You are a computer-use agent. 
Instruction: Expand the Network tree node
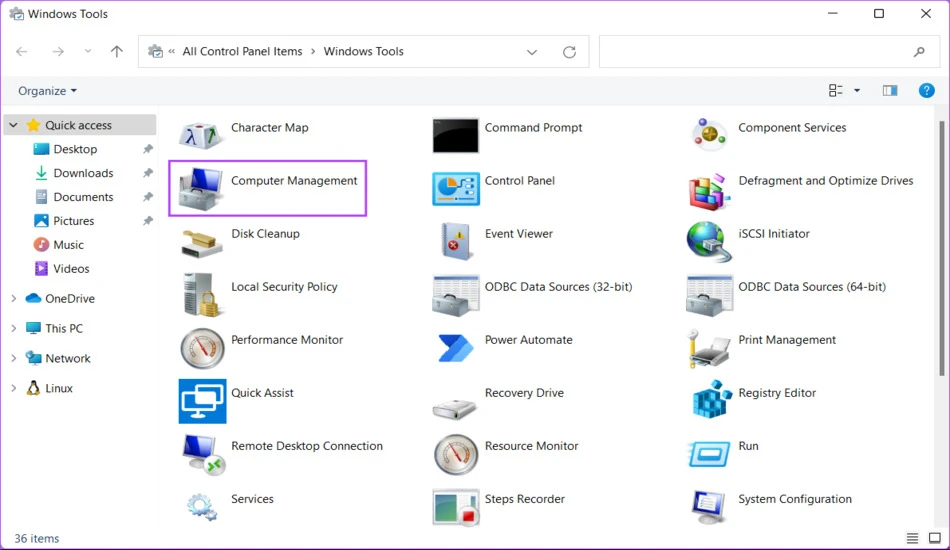click(x=13, y=359)
